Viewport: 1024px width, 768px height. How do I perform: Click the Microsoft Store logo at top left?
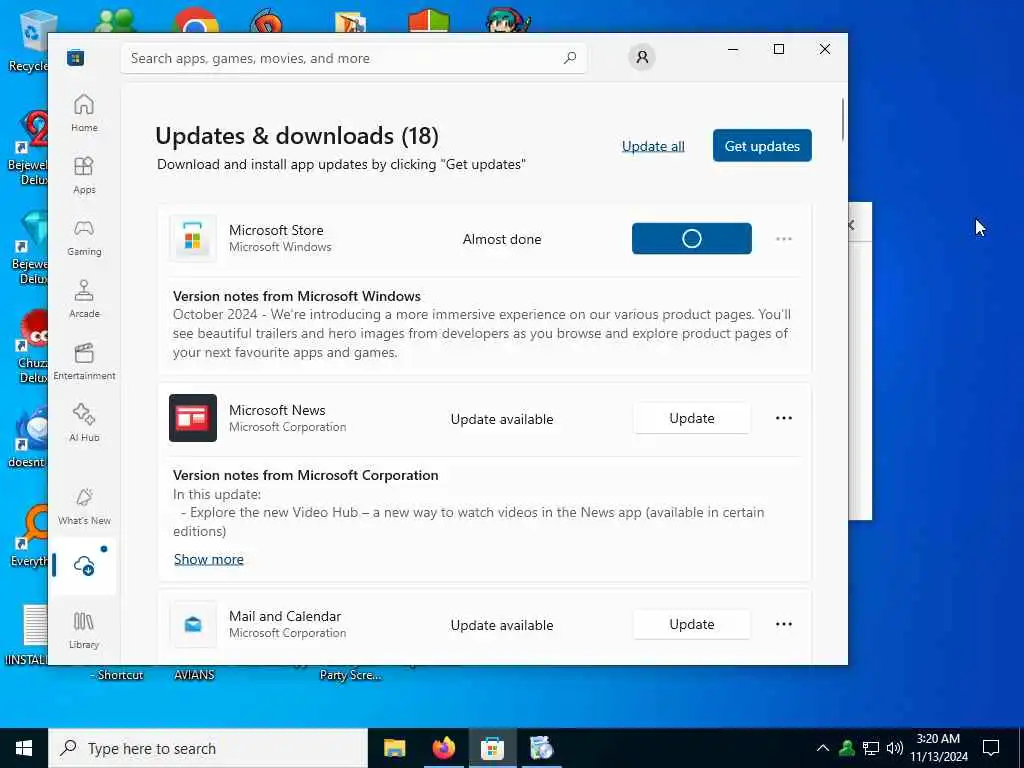76,58
